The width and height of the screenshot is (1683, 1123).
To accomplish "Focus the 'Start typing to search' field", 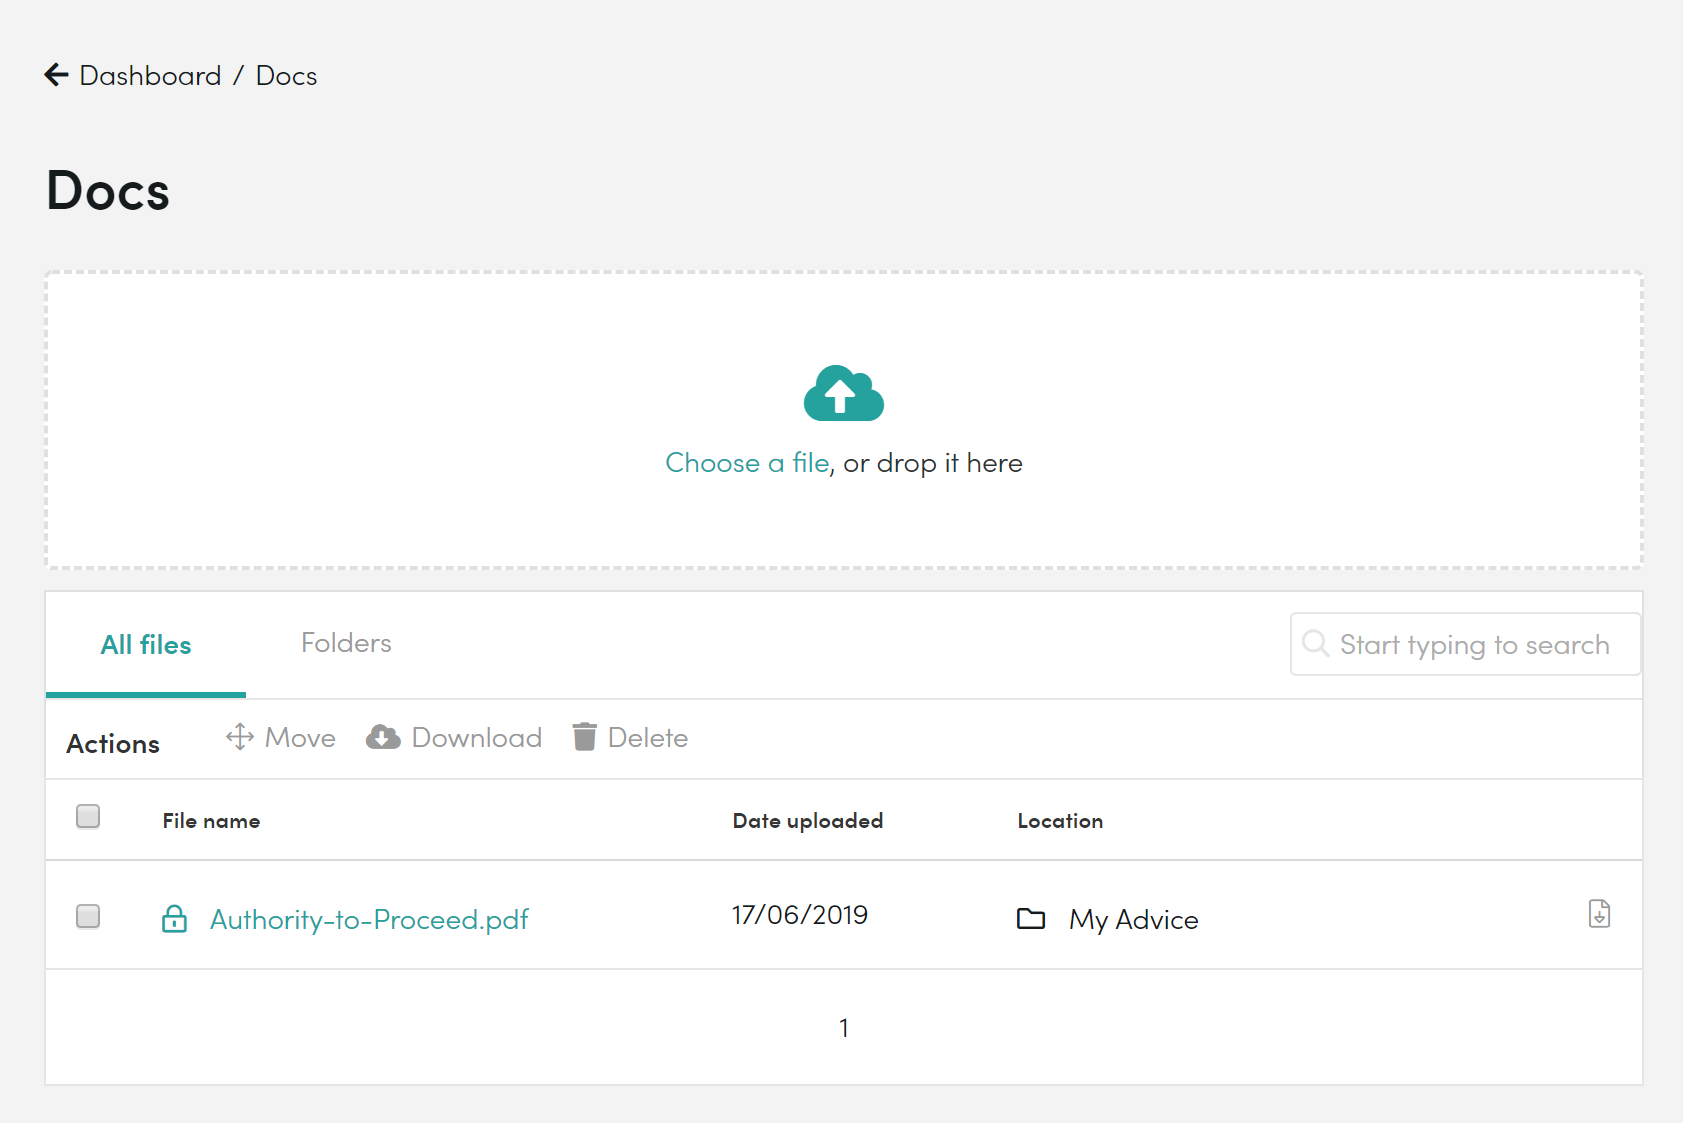I will click(x=1465, y=644).
